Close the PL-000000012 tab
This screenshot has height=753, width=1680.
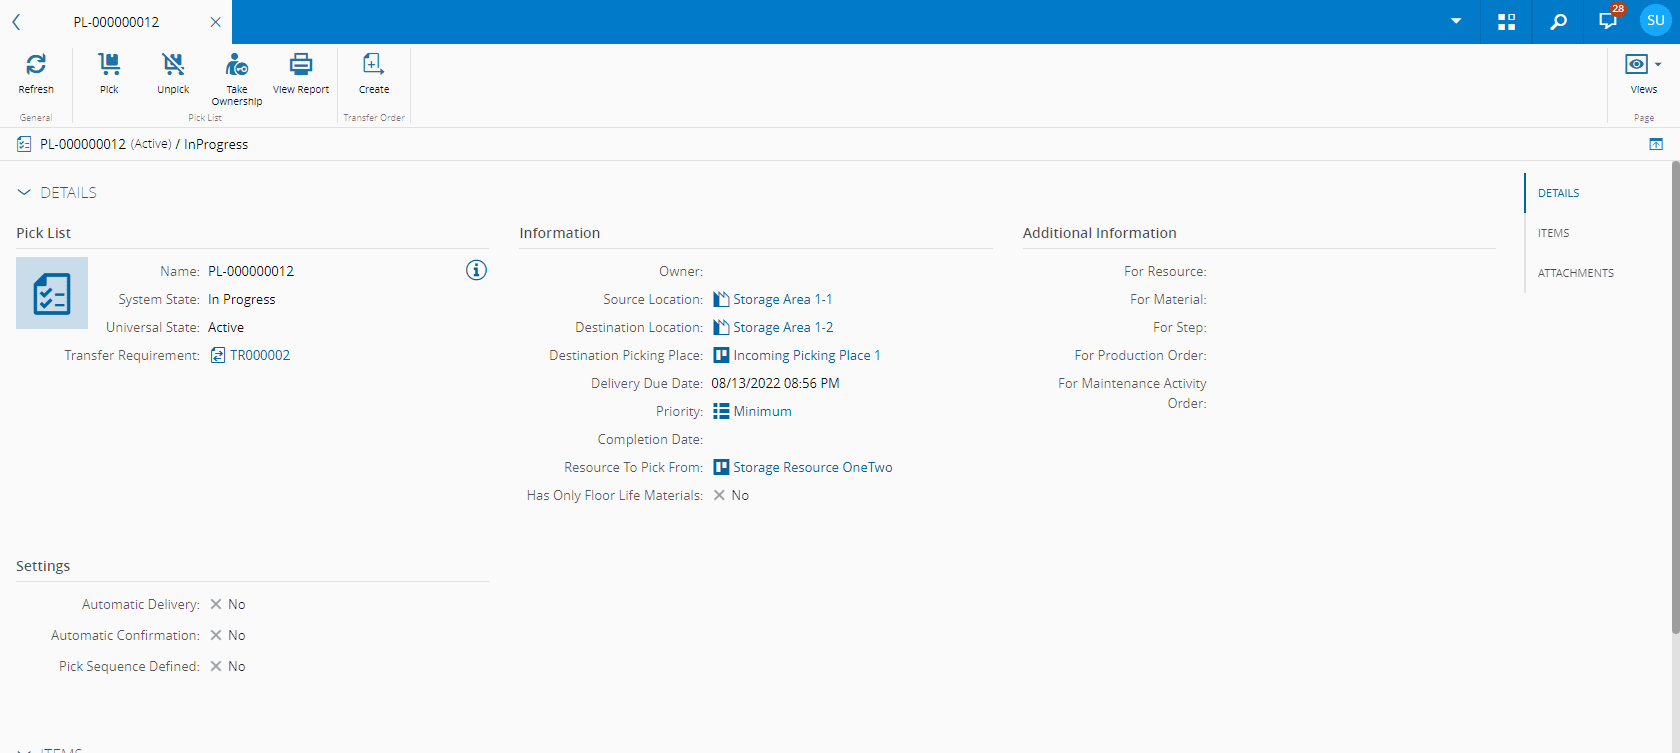215,22
